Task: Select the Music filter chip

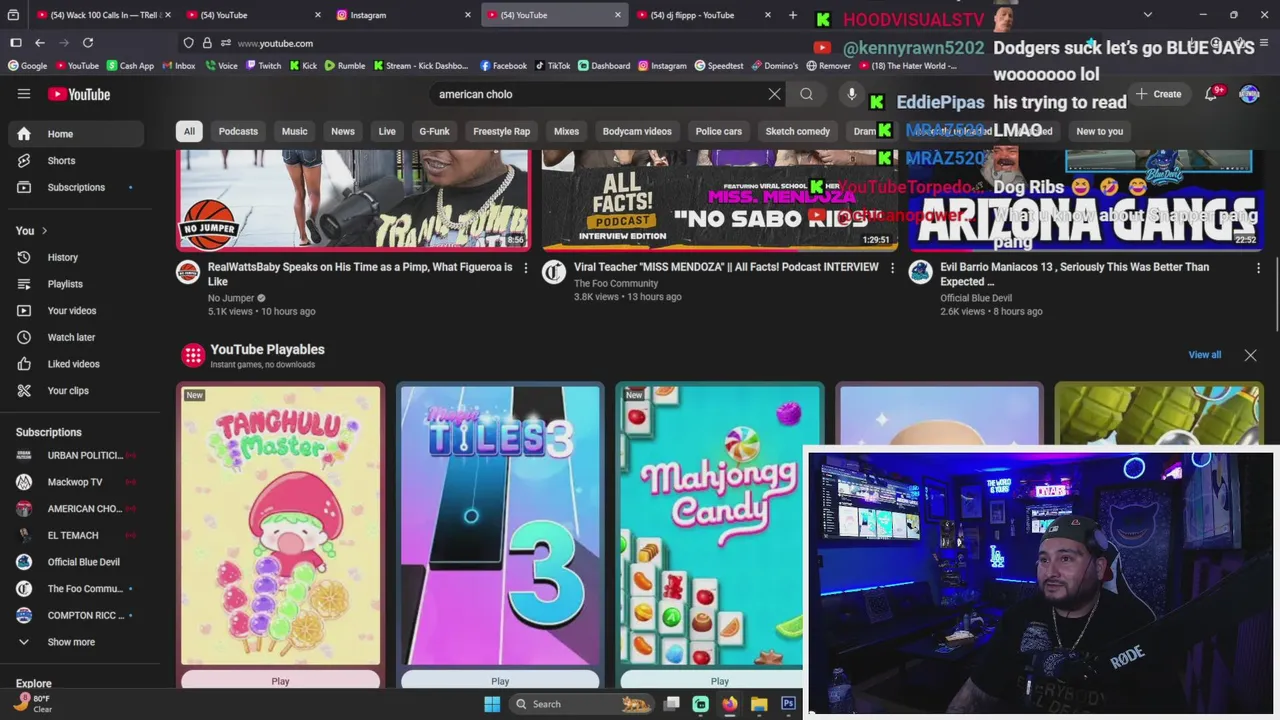Action: (x=294, y=131)
